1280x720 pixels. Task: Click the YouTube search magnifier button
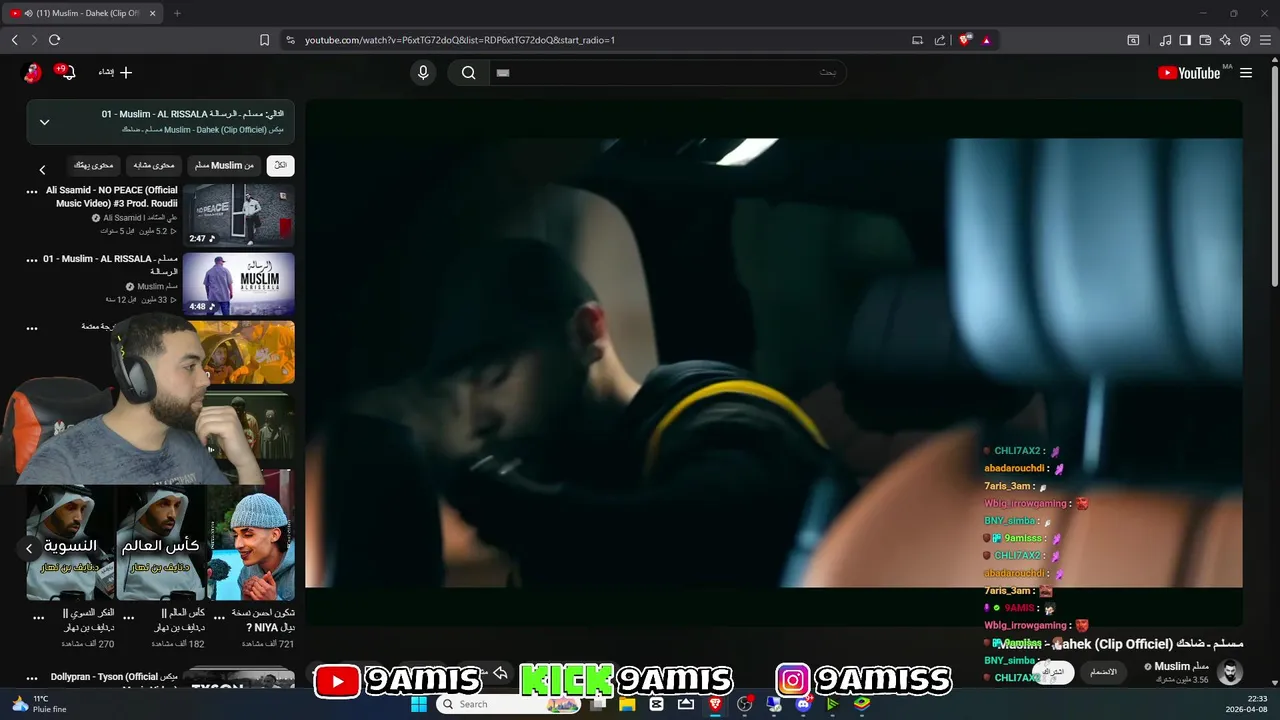[468, 72]
